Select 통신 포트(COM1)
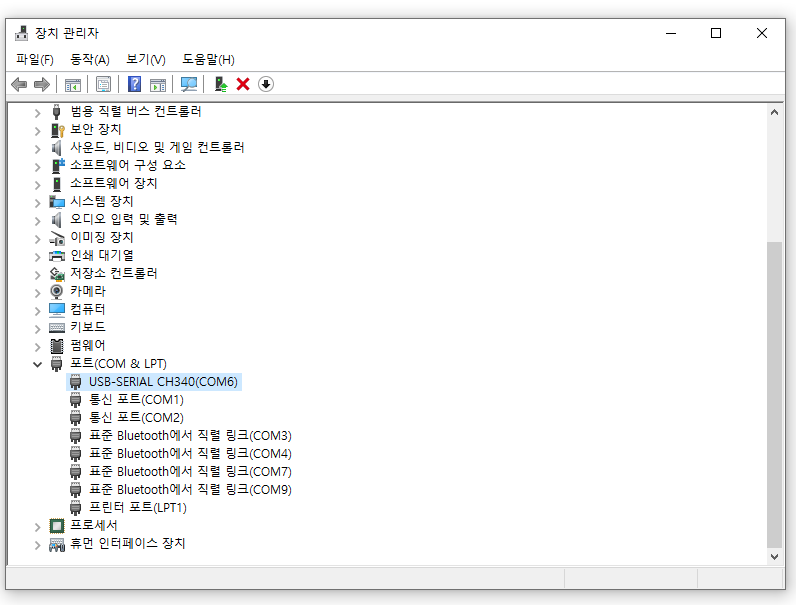Screen dimensions: 796x605 [136, 400]
